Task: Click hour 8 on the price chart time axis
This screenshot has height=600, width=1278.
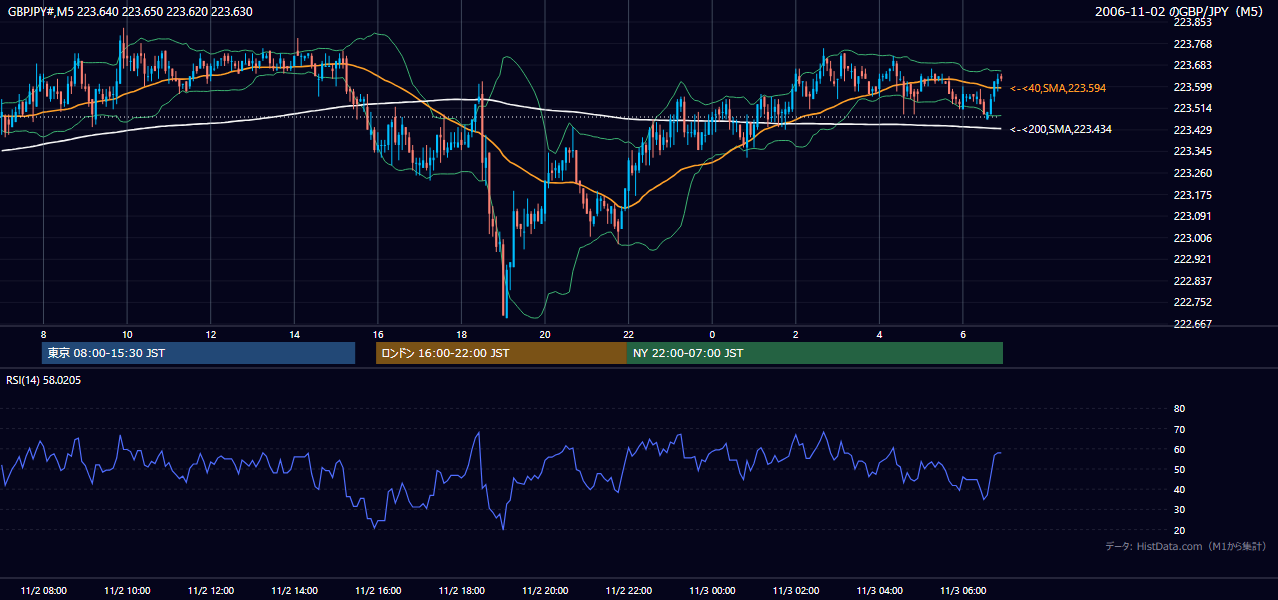Action: point(43,334)
